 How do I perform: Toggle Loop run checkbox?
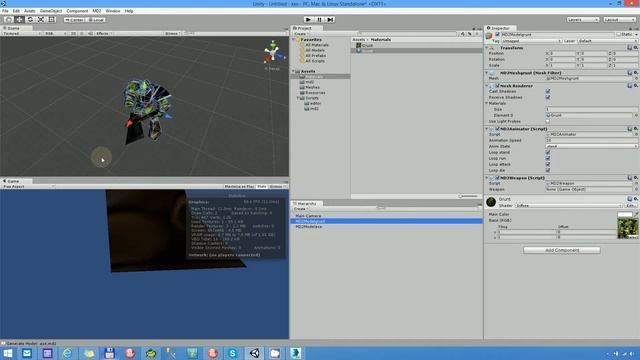[x=548, y=158]
